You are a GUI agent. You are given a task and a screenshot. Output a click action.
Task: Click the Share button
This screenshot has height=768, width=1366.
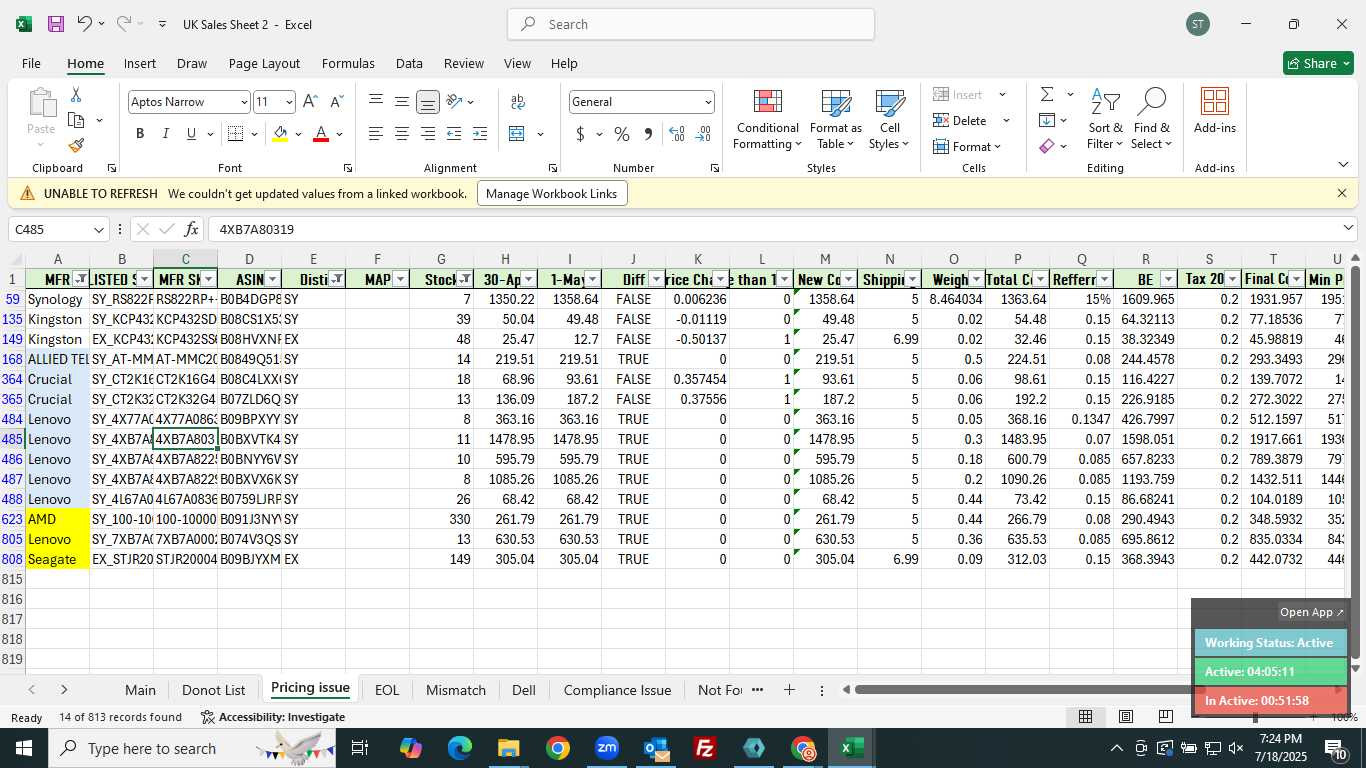pyautogui.click(x=1318, y=63)
